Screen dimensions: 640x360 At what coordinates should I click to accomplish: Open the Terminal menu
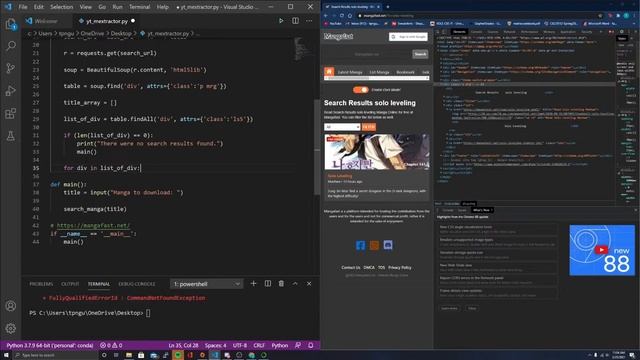tap(140, 7)
